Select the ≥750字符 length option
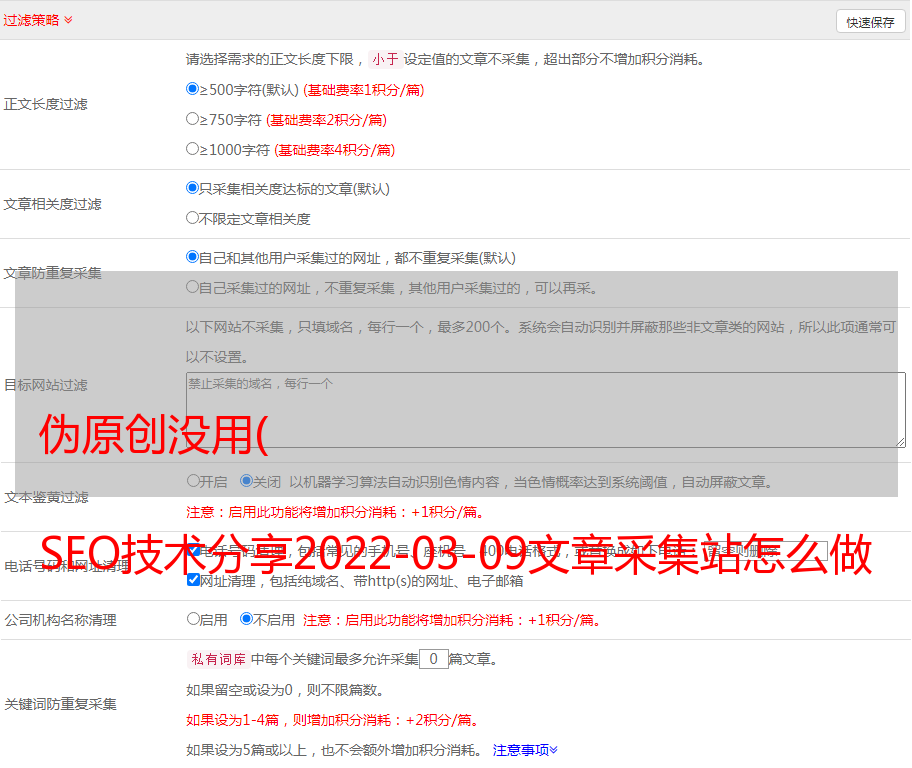Screen dimensions: 912x768 (x=193, y=119)
